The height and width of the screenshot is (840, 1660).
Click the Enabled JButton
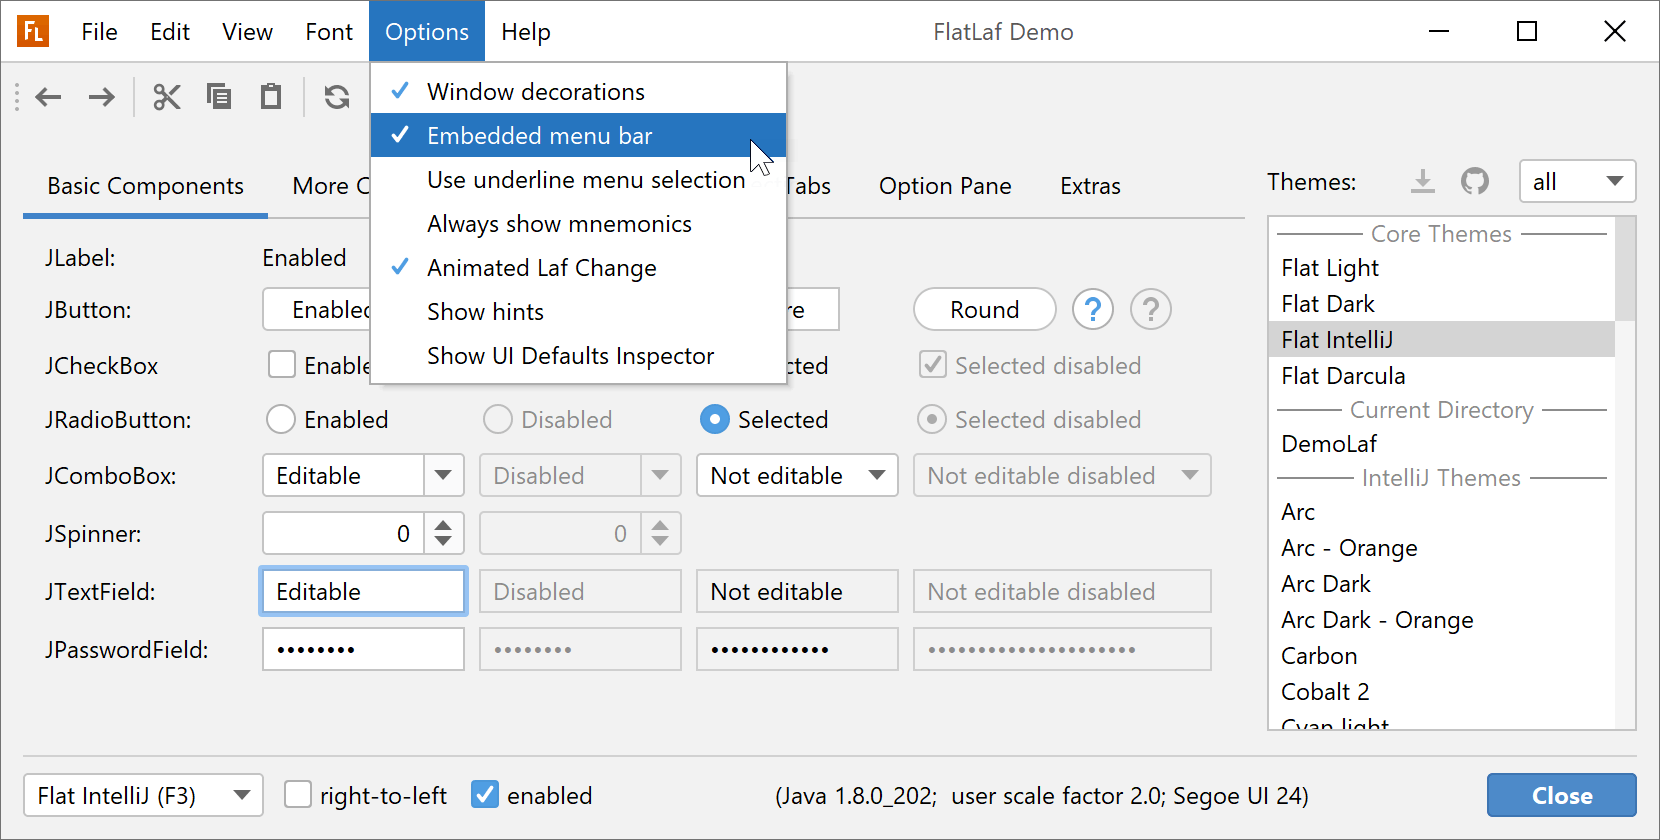point(317,309)
